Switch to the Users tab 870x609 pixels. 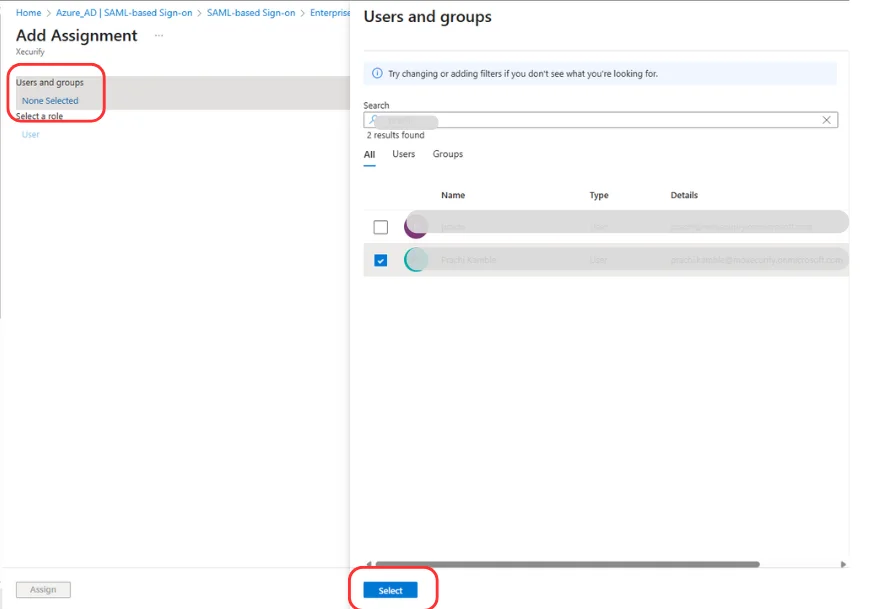(403, 154)
